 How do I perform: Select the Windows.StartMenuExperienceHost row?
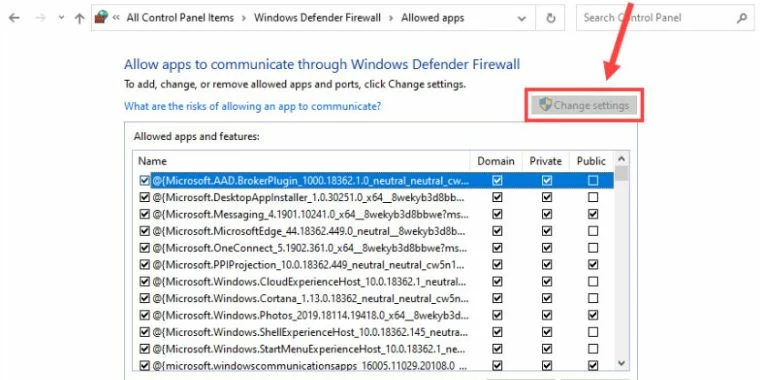374,349
